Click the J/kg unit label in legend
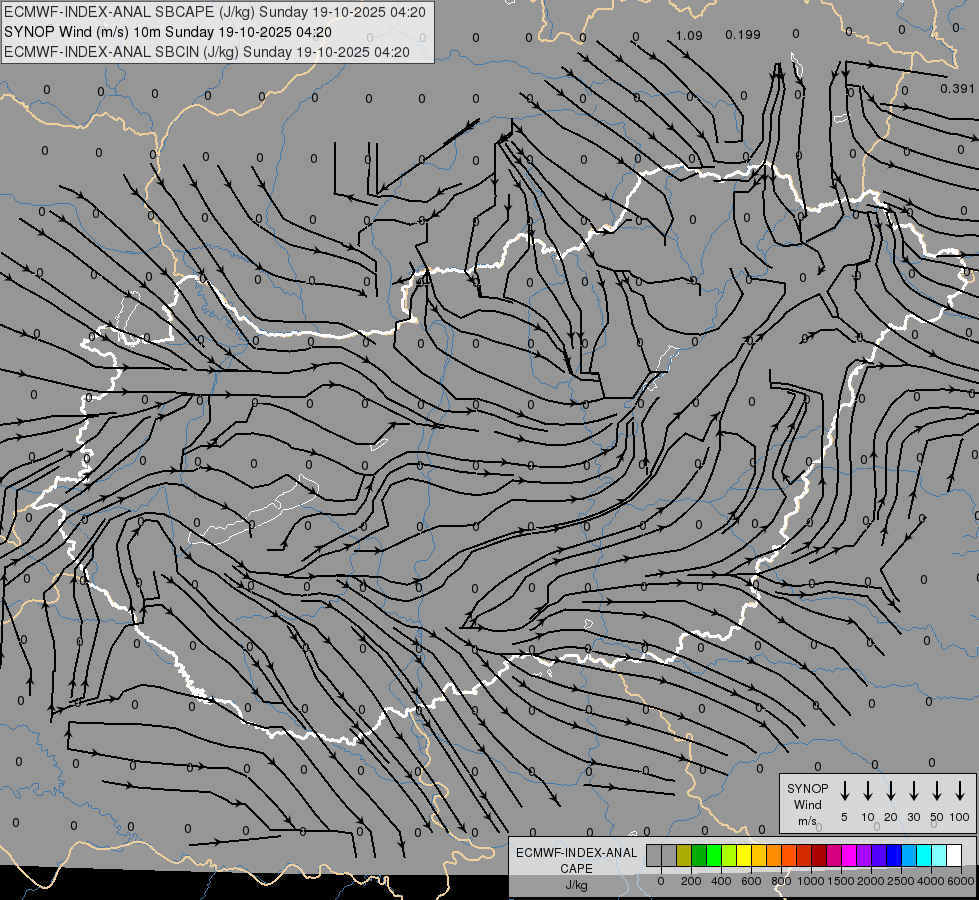This screenshot has height=900, width=979. [x=576, y=885]
